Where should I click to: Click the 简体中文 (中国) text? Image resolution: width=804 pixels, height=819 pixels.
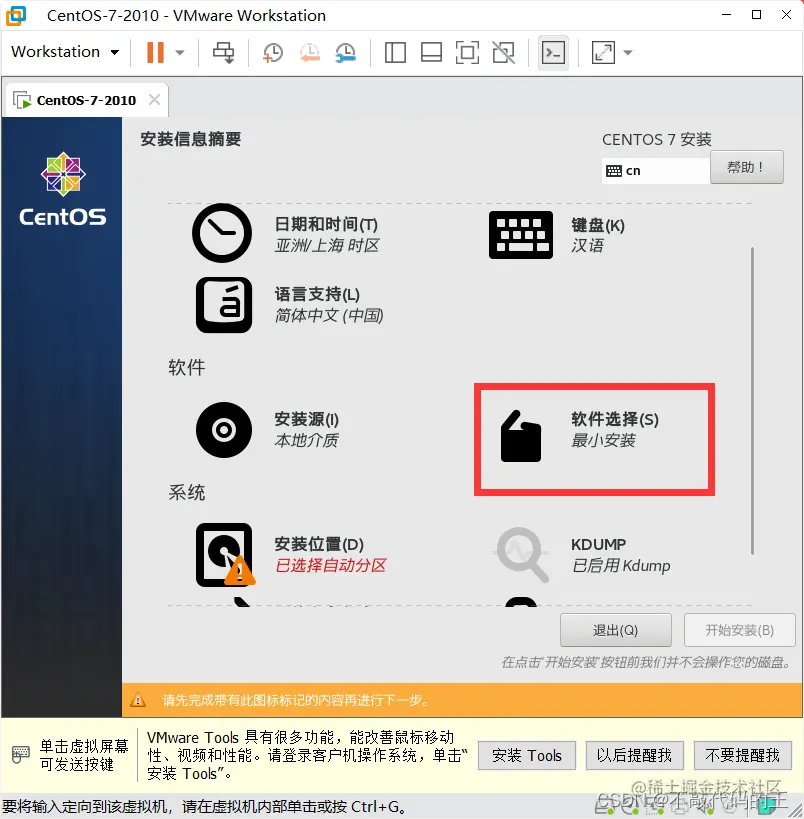point(329,315)
